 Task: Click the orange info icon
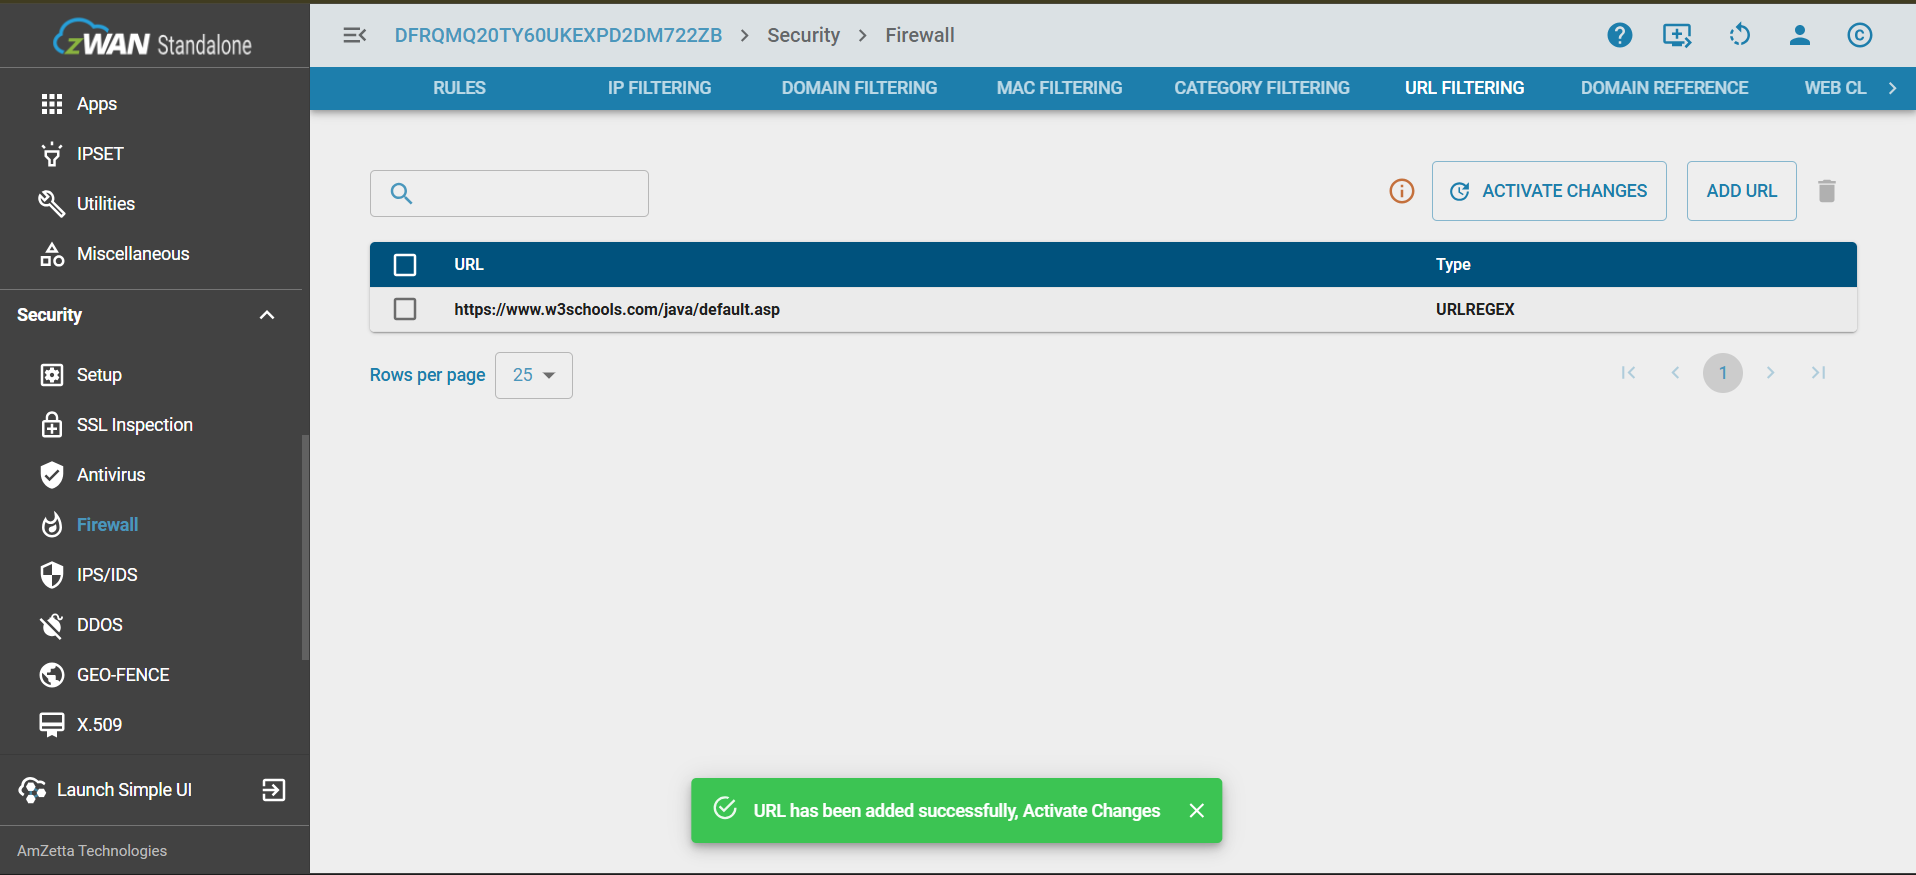1401,191
